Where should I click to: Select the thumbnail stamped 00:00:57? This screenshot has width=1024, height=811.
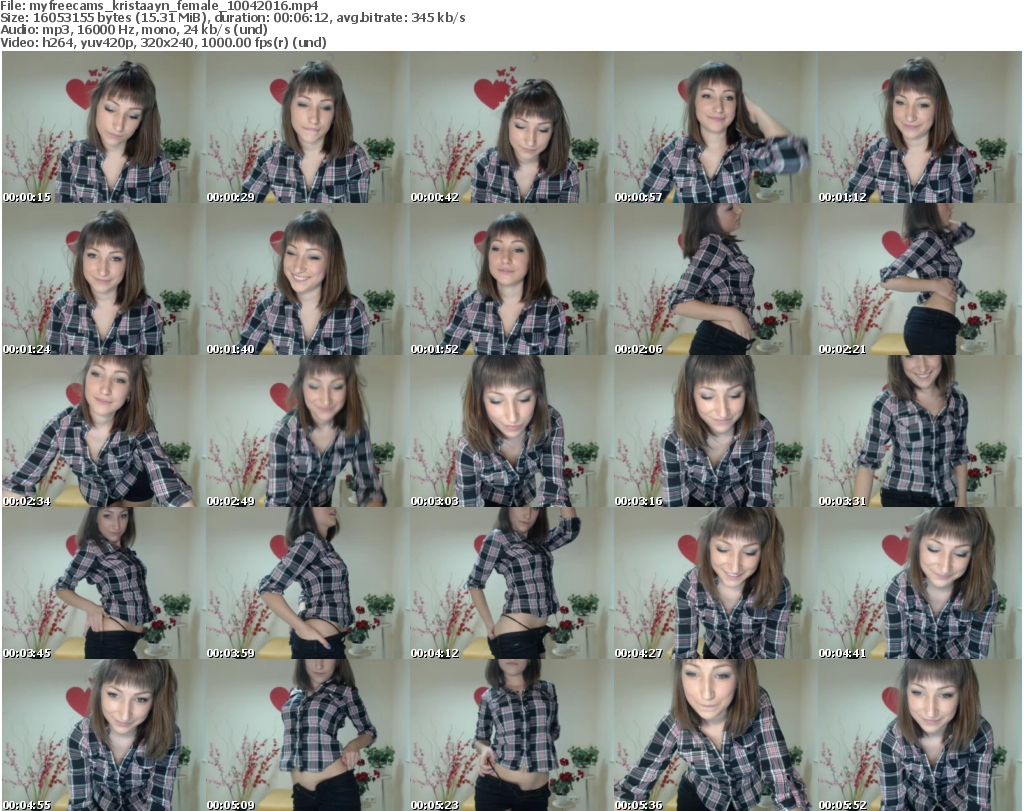[x=714, y=127]
